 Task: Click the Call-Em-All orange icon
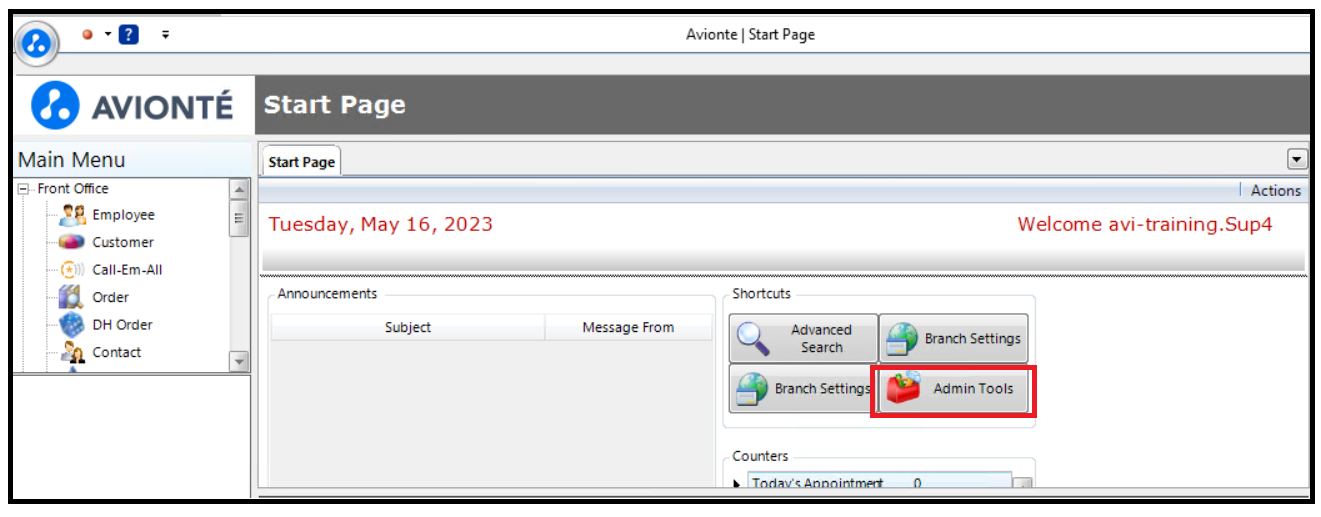click(x=72, y=270)
